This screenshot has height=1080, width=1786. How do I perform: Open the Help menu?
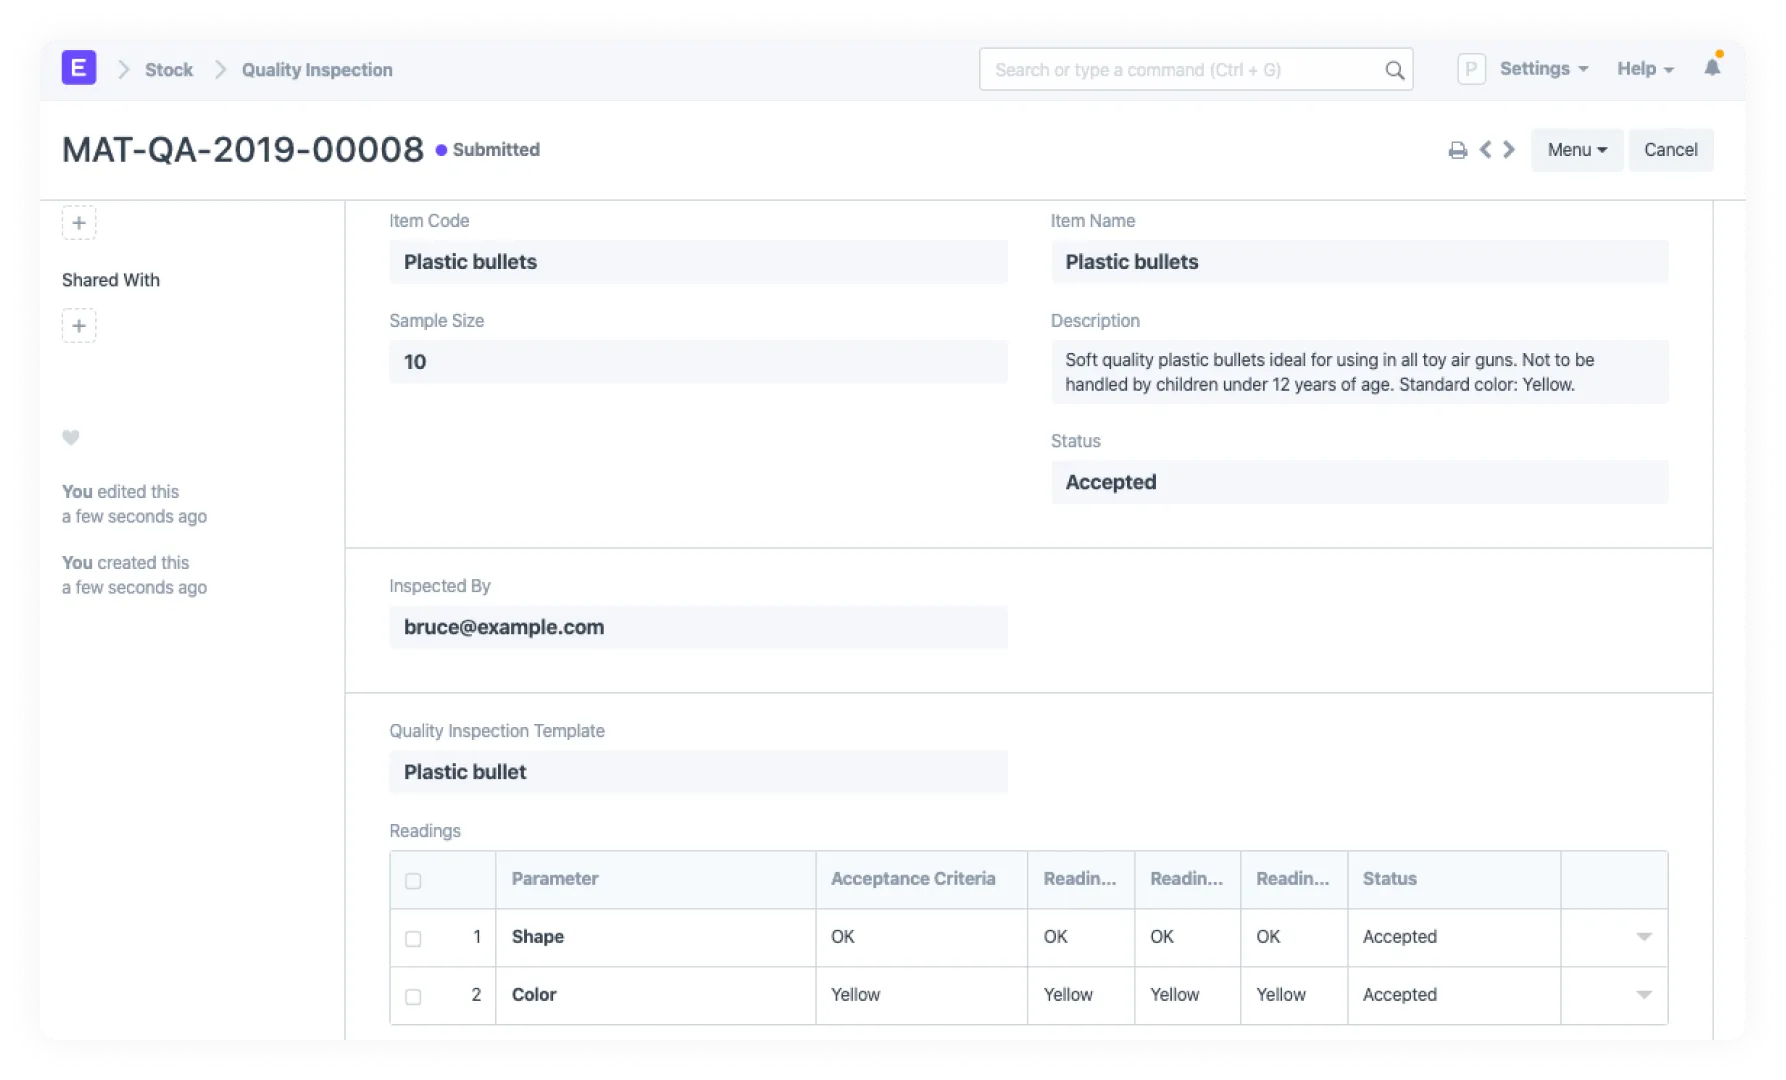1644,69
